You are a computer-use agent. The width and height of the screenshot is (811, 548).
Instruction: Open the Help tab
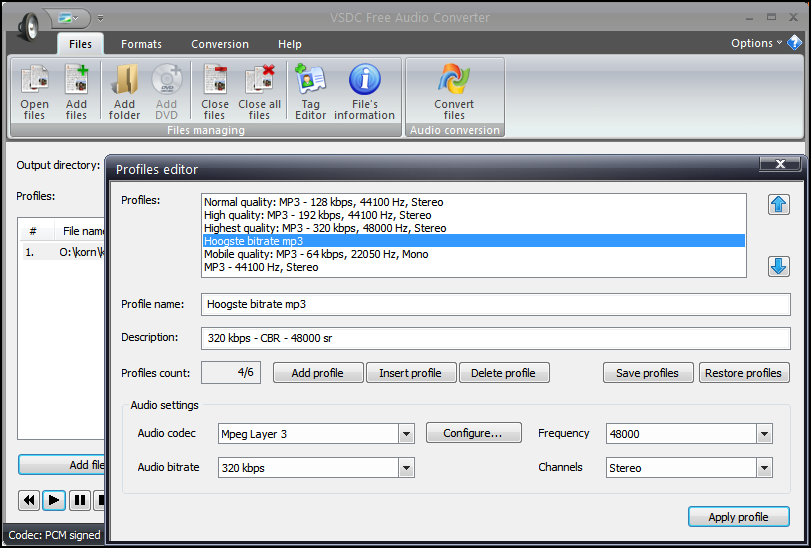[290, 44]
